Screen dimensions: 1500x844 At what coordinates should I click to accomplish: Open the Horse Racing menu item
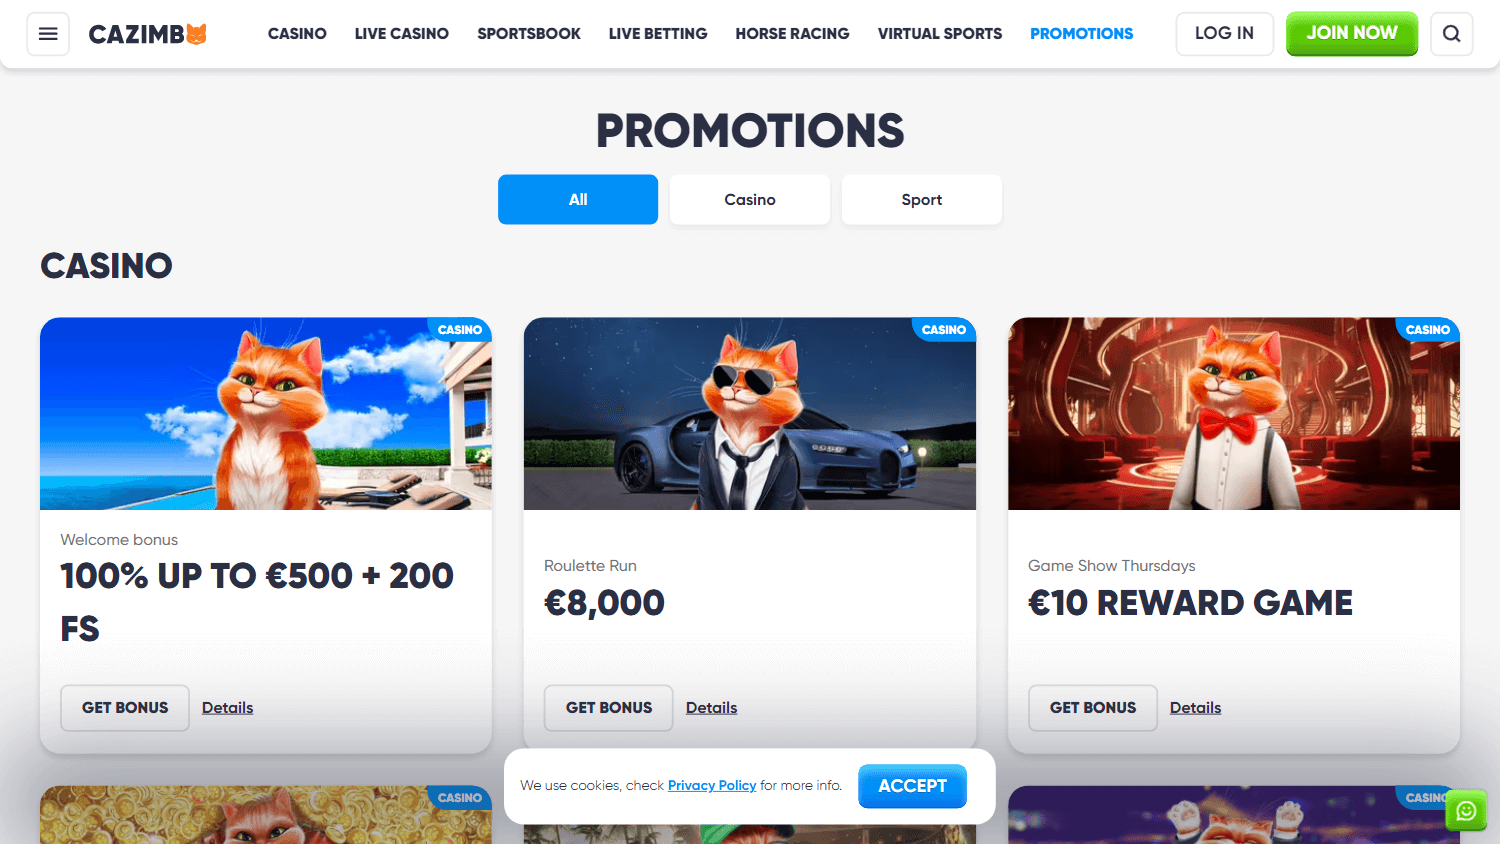792,34
